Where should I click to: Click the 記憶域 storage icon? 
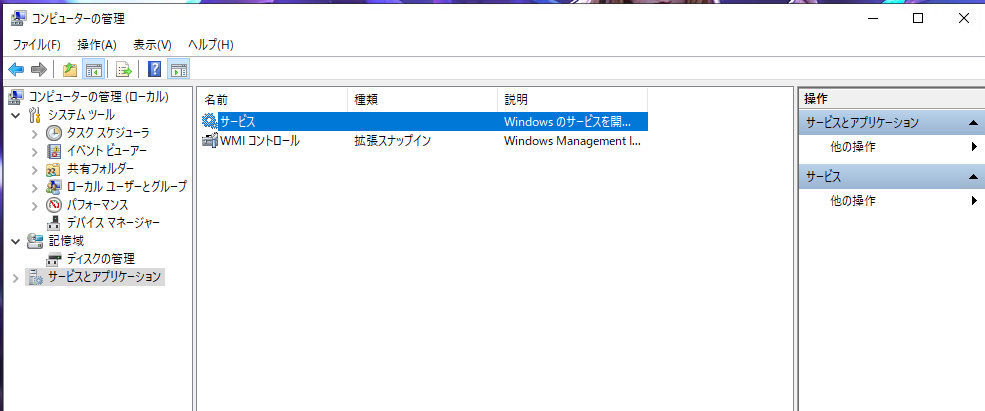point(36,241)
